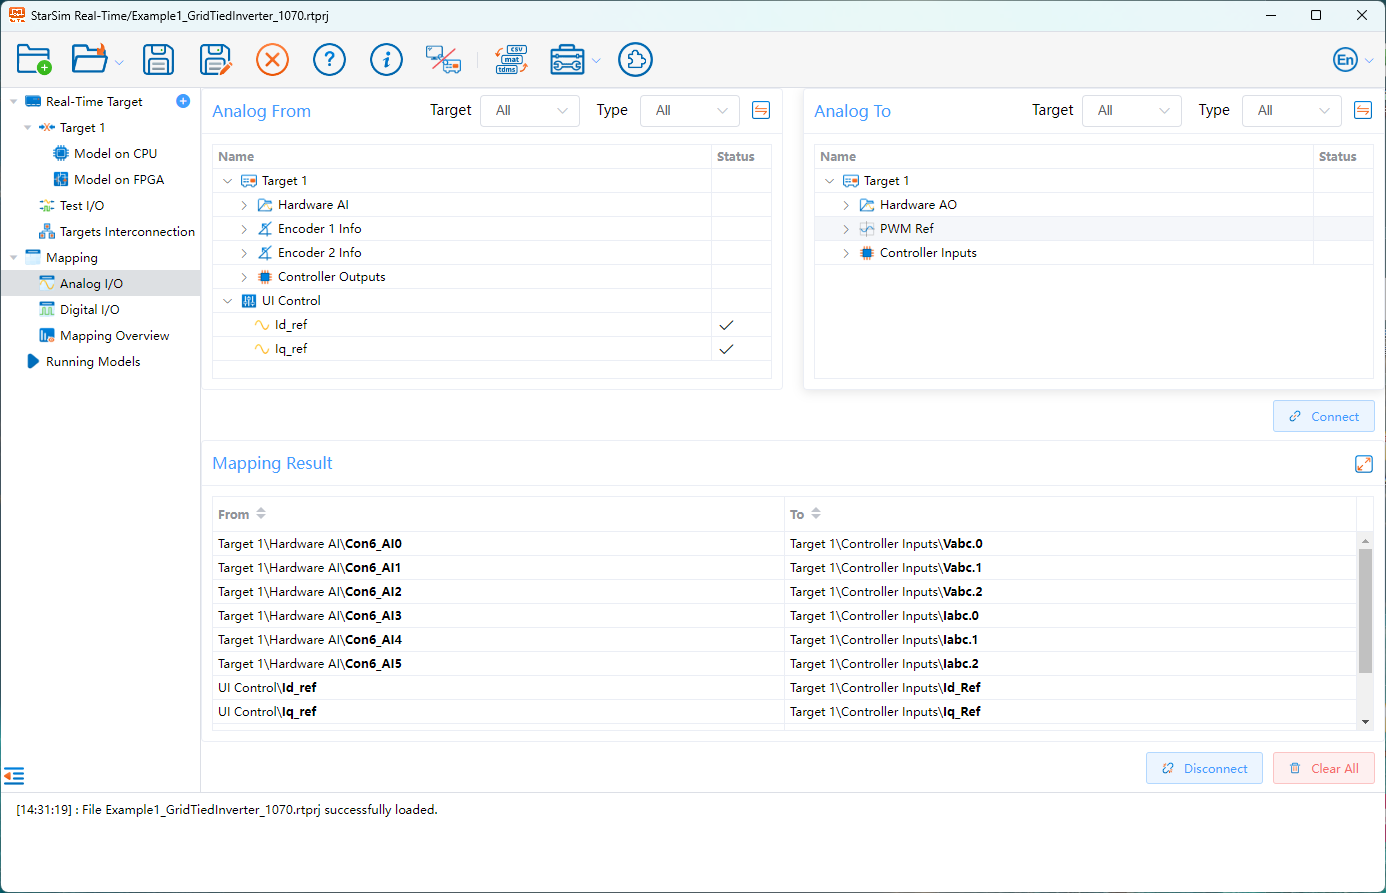Screen dimensions: 1386x893
Task: Open Analog From Type dropdown
Action: point(690,111)
